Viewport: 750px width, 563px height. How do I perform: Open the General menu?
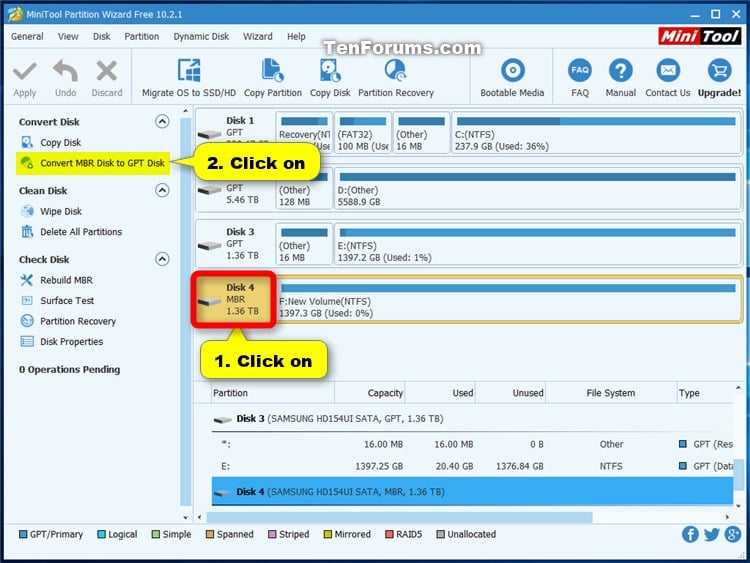pyautogui.click(x=27, y=36)
